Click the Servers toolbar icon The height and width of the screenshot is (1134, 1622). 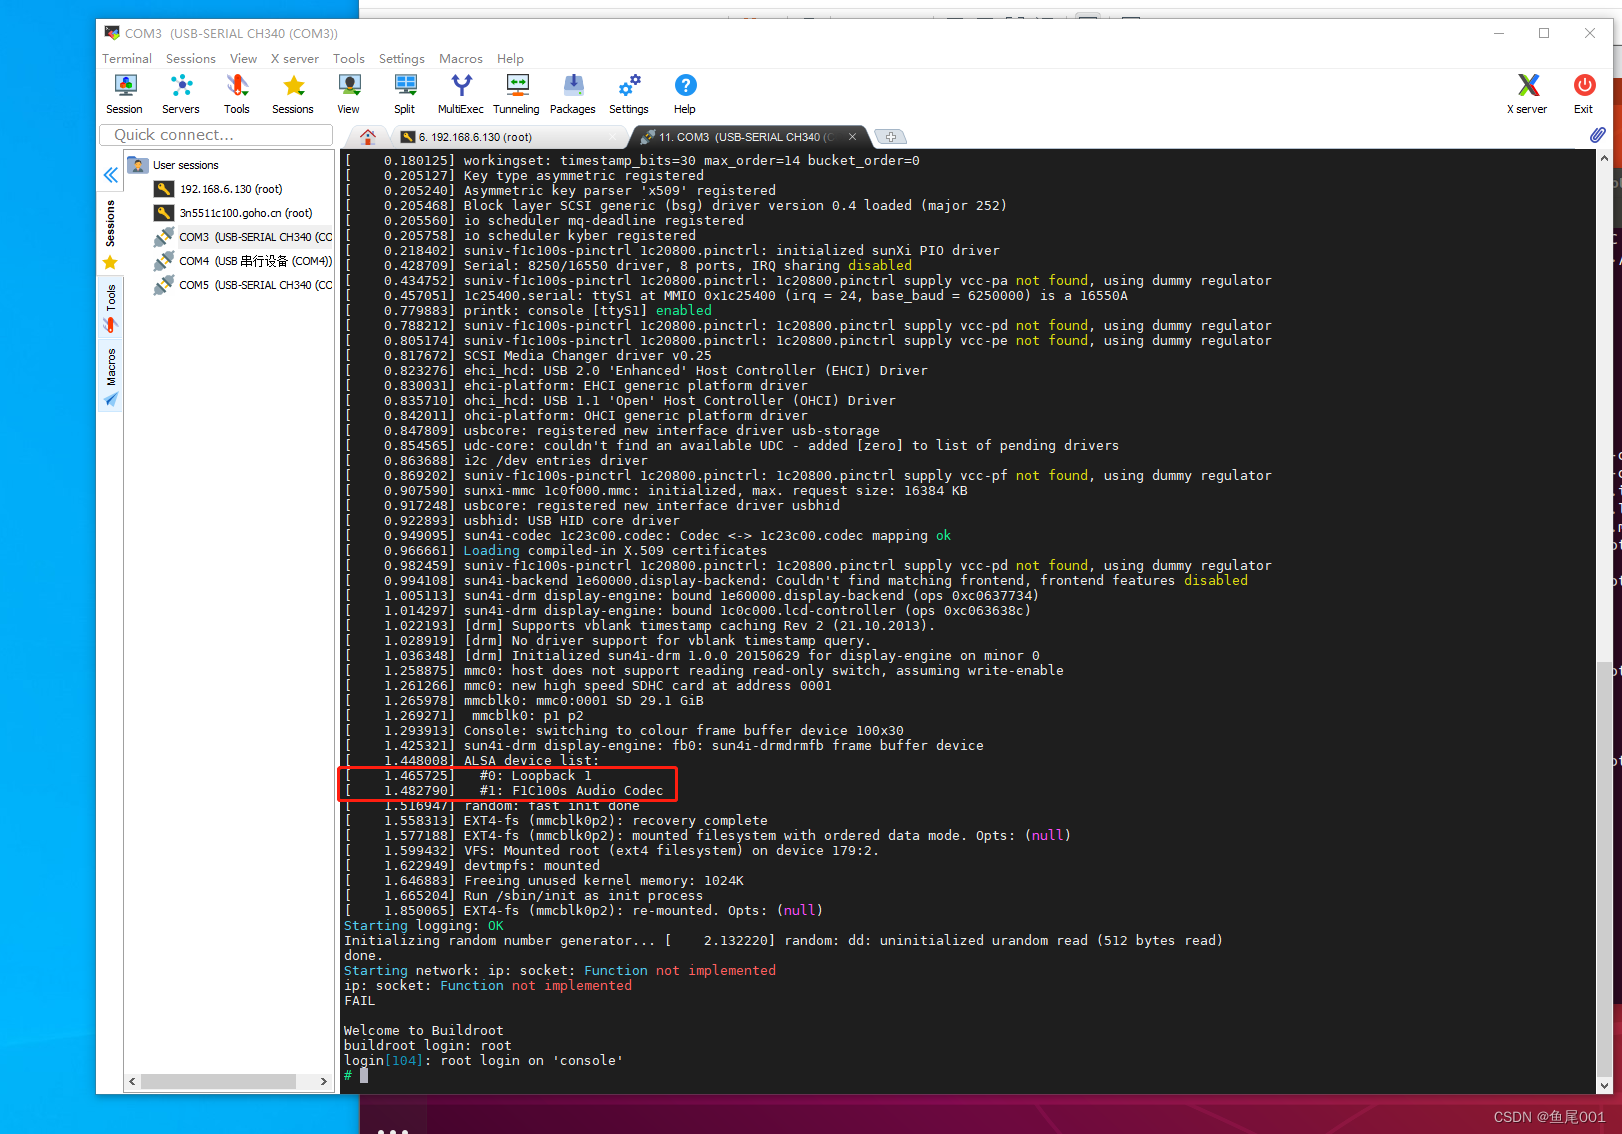180,93
